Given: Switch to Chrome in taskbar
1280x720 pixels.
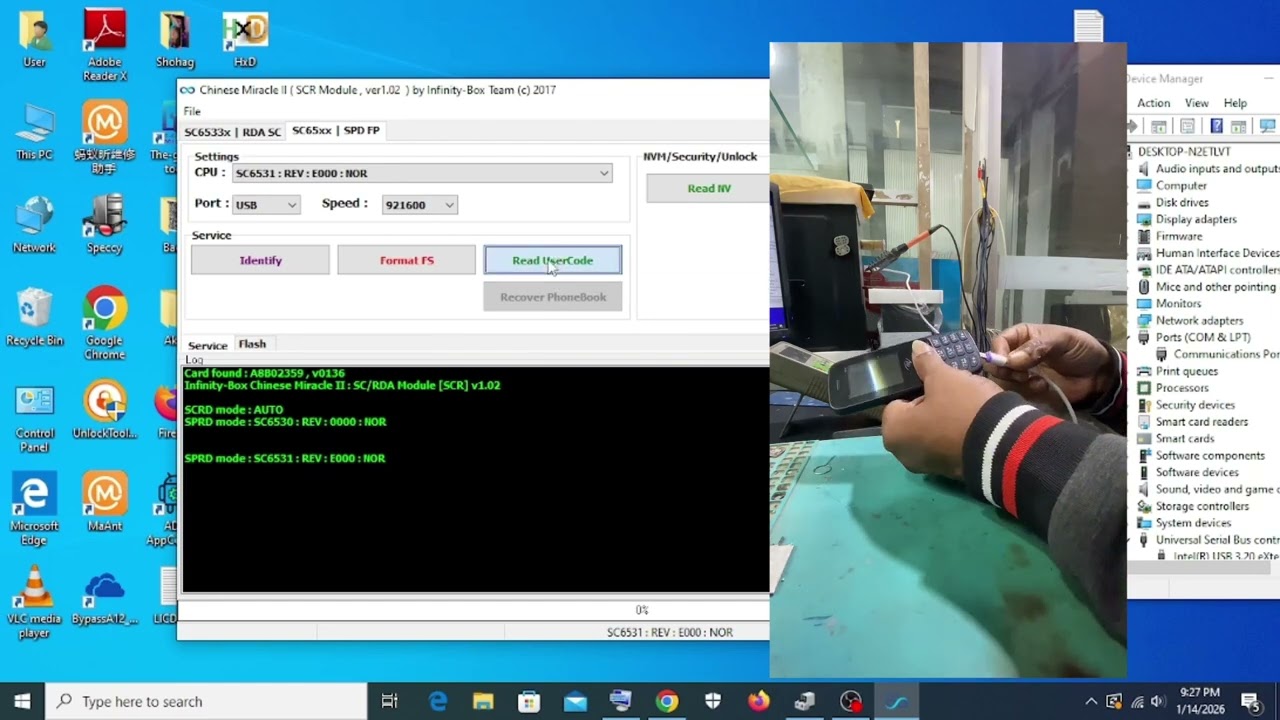Looking at the screenshot, I should point(667,701).
